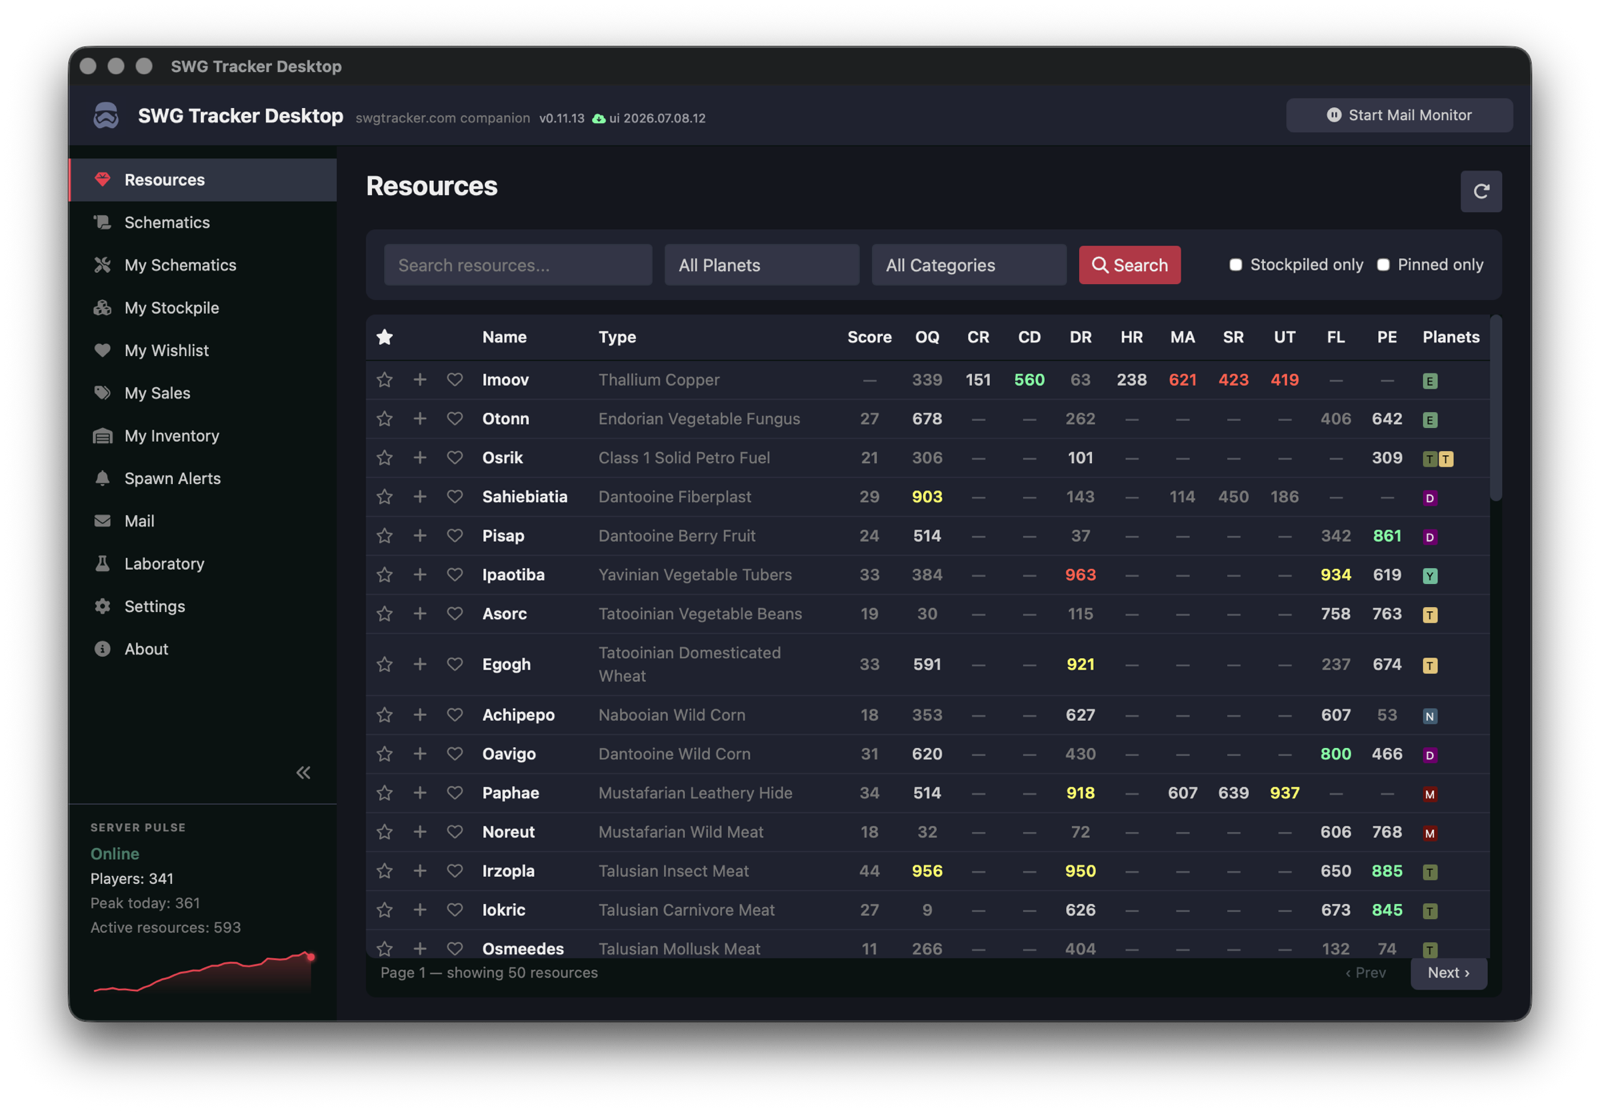
Task: Click the Mustafarian Leathery Hide type text
Action: (x=695, y=793)
